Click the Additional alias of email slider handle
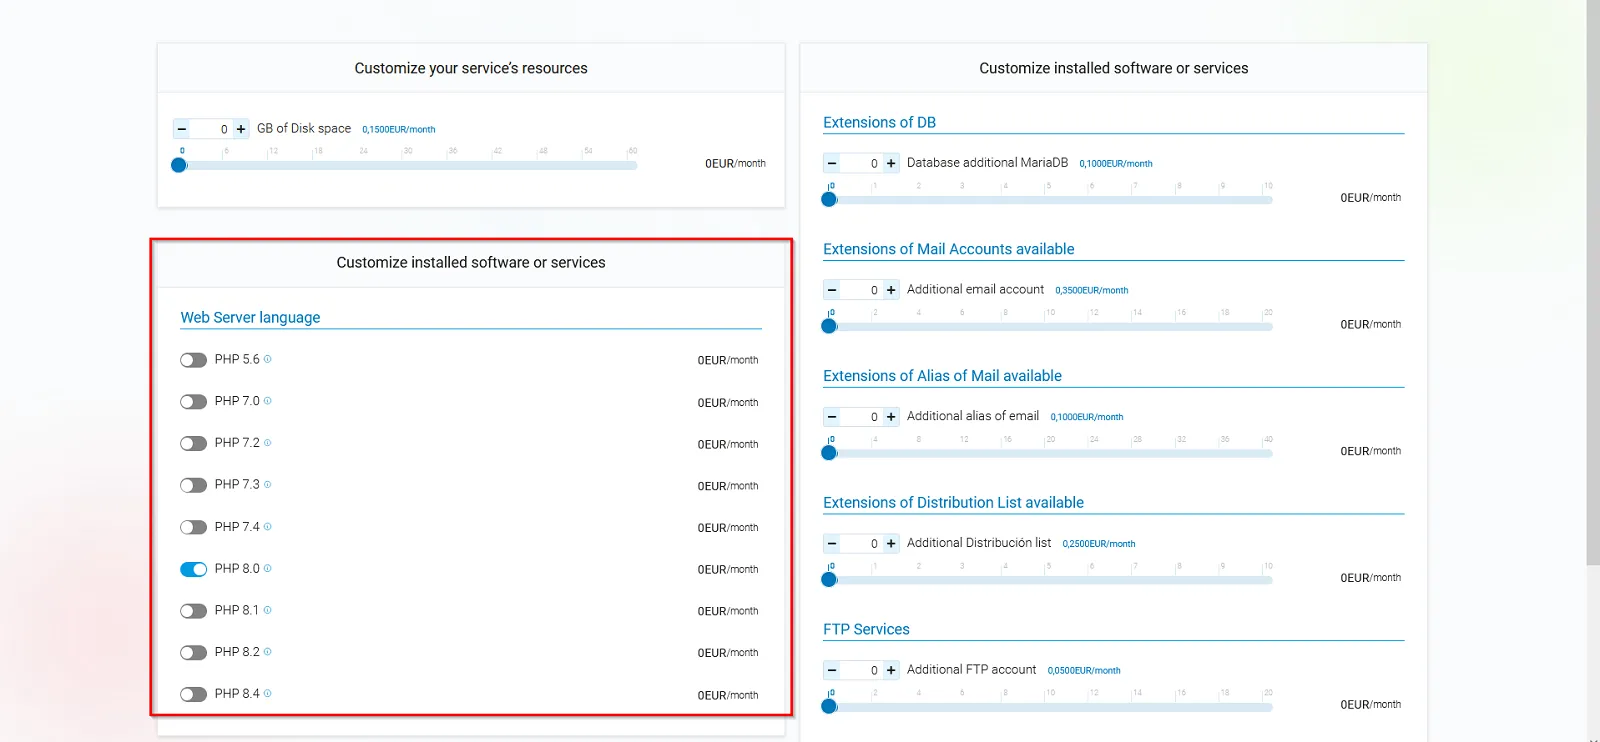Viewport: 1600px width, 742px height. point(829,453)
